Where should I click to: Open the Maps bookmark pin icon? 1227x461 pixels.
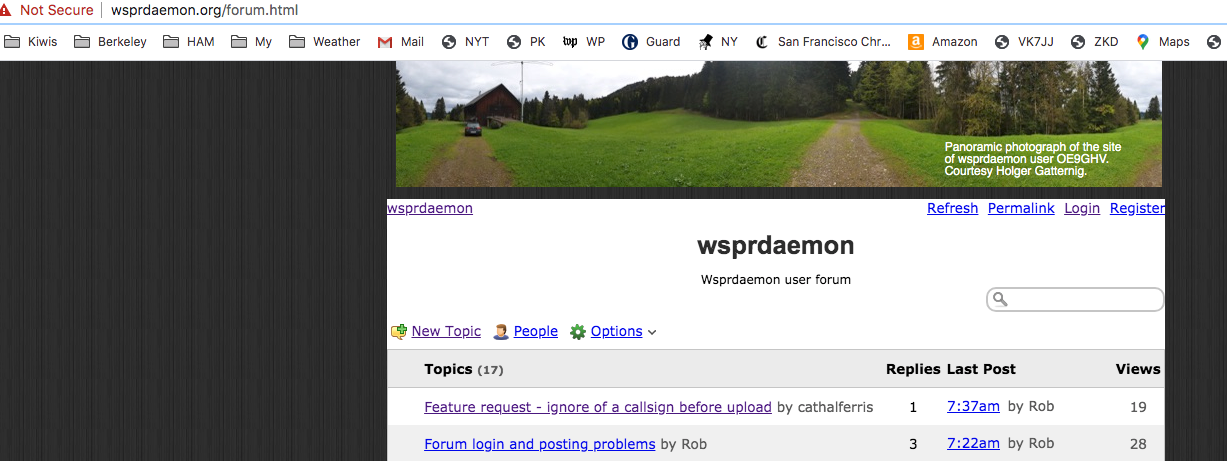click(1143, 42)
